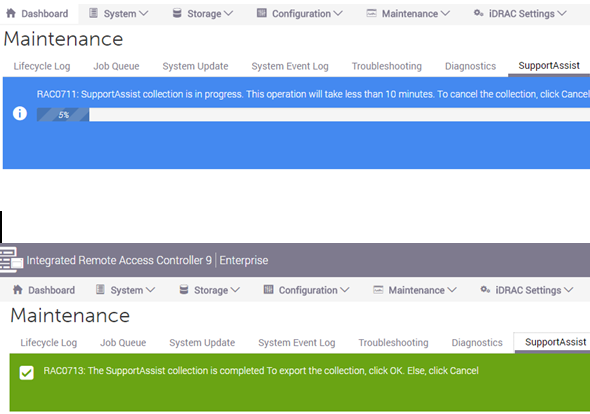Click the Storage disk icon in the top menu

pos(177,14)
